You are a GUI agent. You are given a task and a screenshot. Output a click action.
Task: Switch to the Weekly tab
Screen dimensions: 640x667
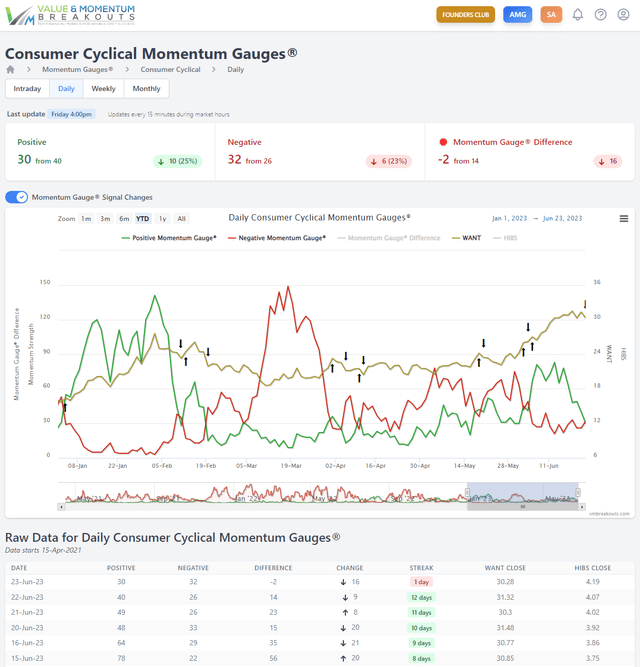[x=103, y=88]
